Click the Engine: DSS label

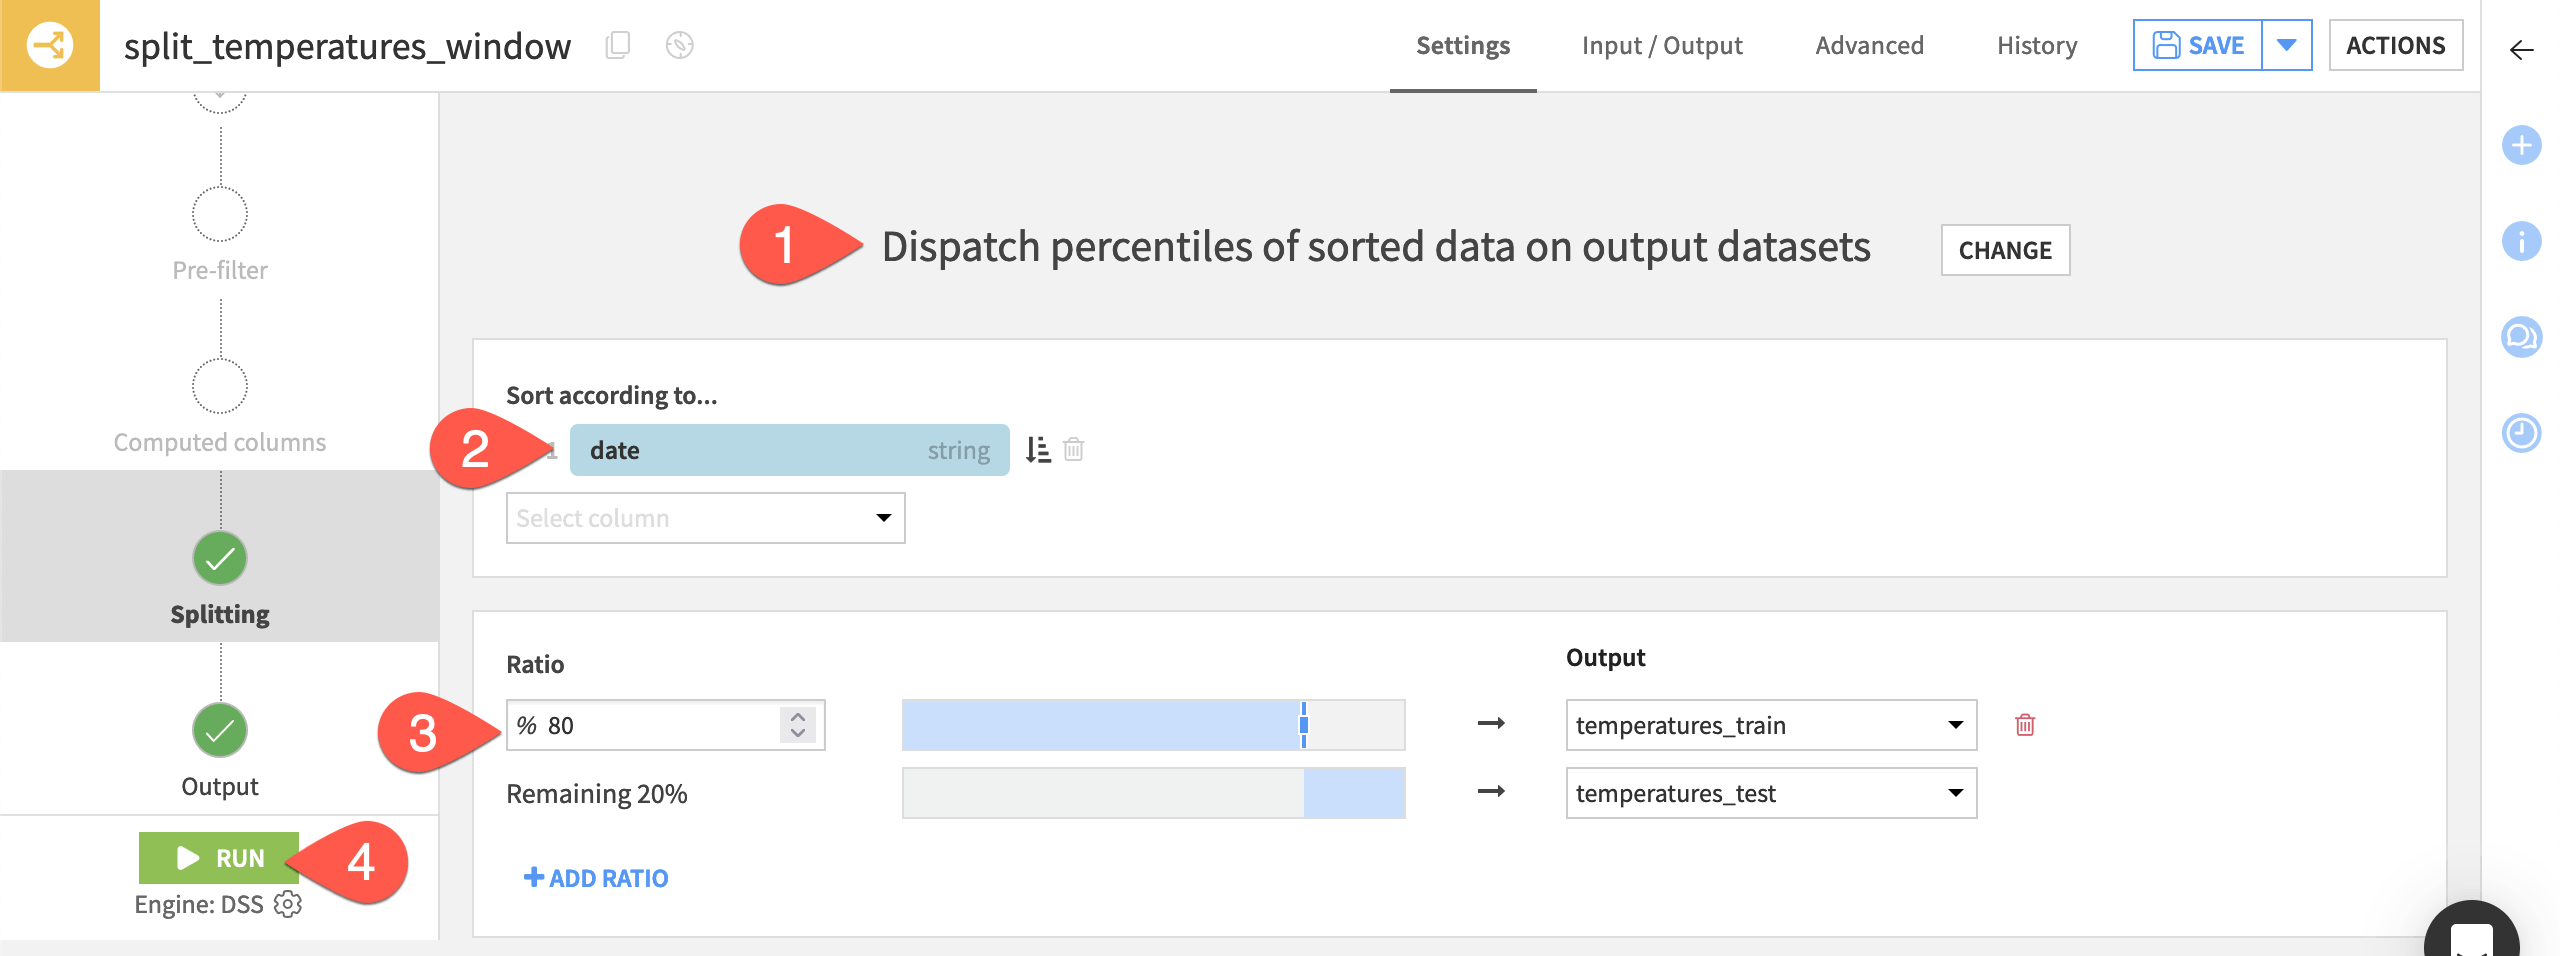(x=199, y=904)
